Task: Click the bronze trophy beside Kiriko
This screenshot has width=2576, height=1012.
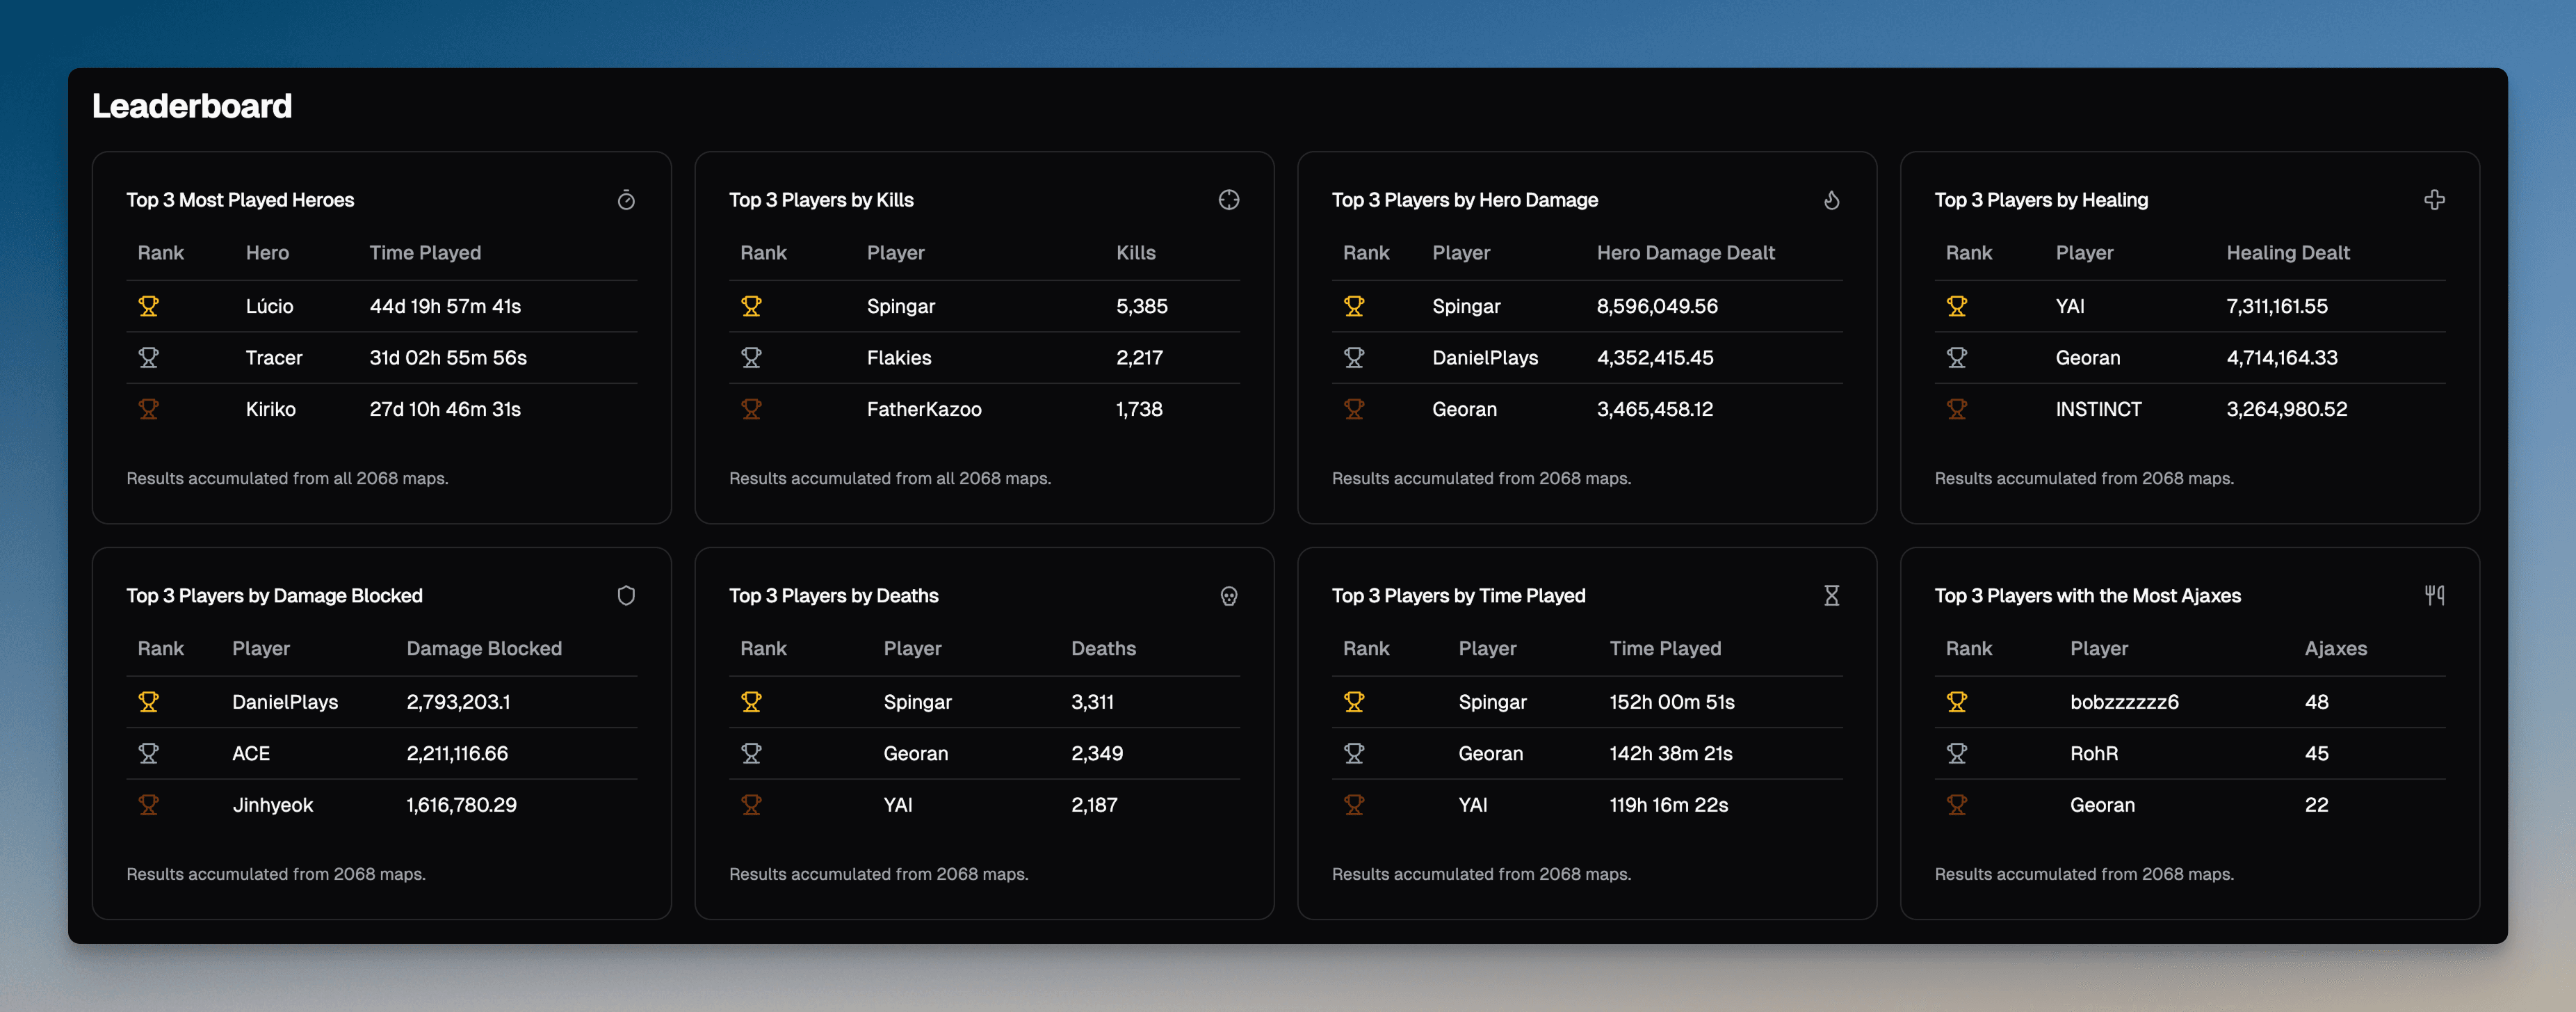Action: click(x=148, y=409)
